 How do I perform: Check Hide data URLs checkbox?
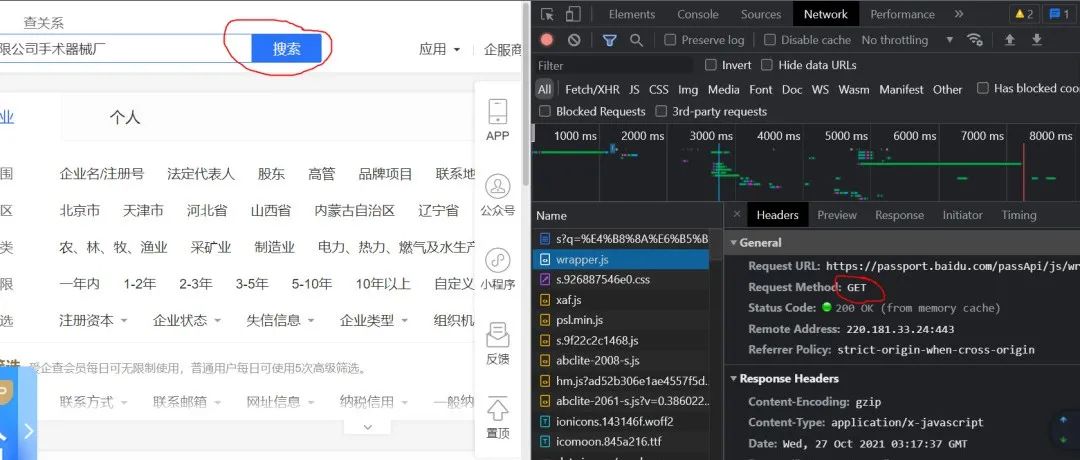pyautogui.click(x=767, y=65)
